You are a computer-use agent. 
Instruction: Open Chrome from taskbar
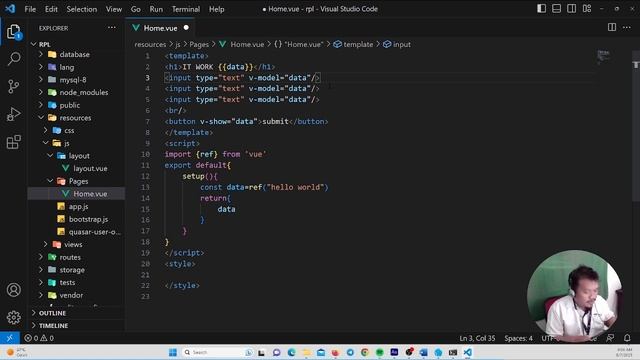click(x=365, y=352)
